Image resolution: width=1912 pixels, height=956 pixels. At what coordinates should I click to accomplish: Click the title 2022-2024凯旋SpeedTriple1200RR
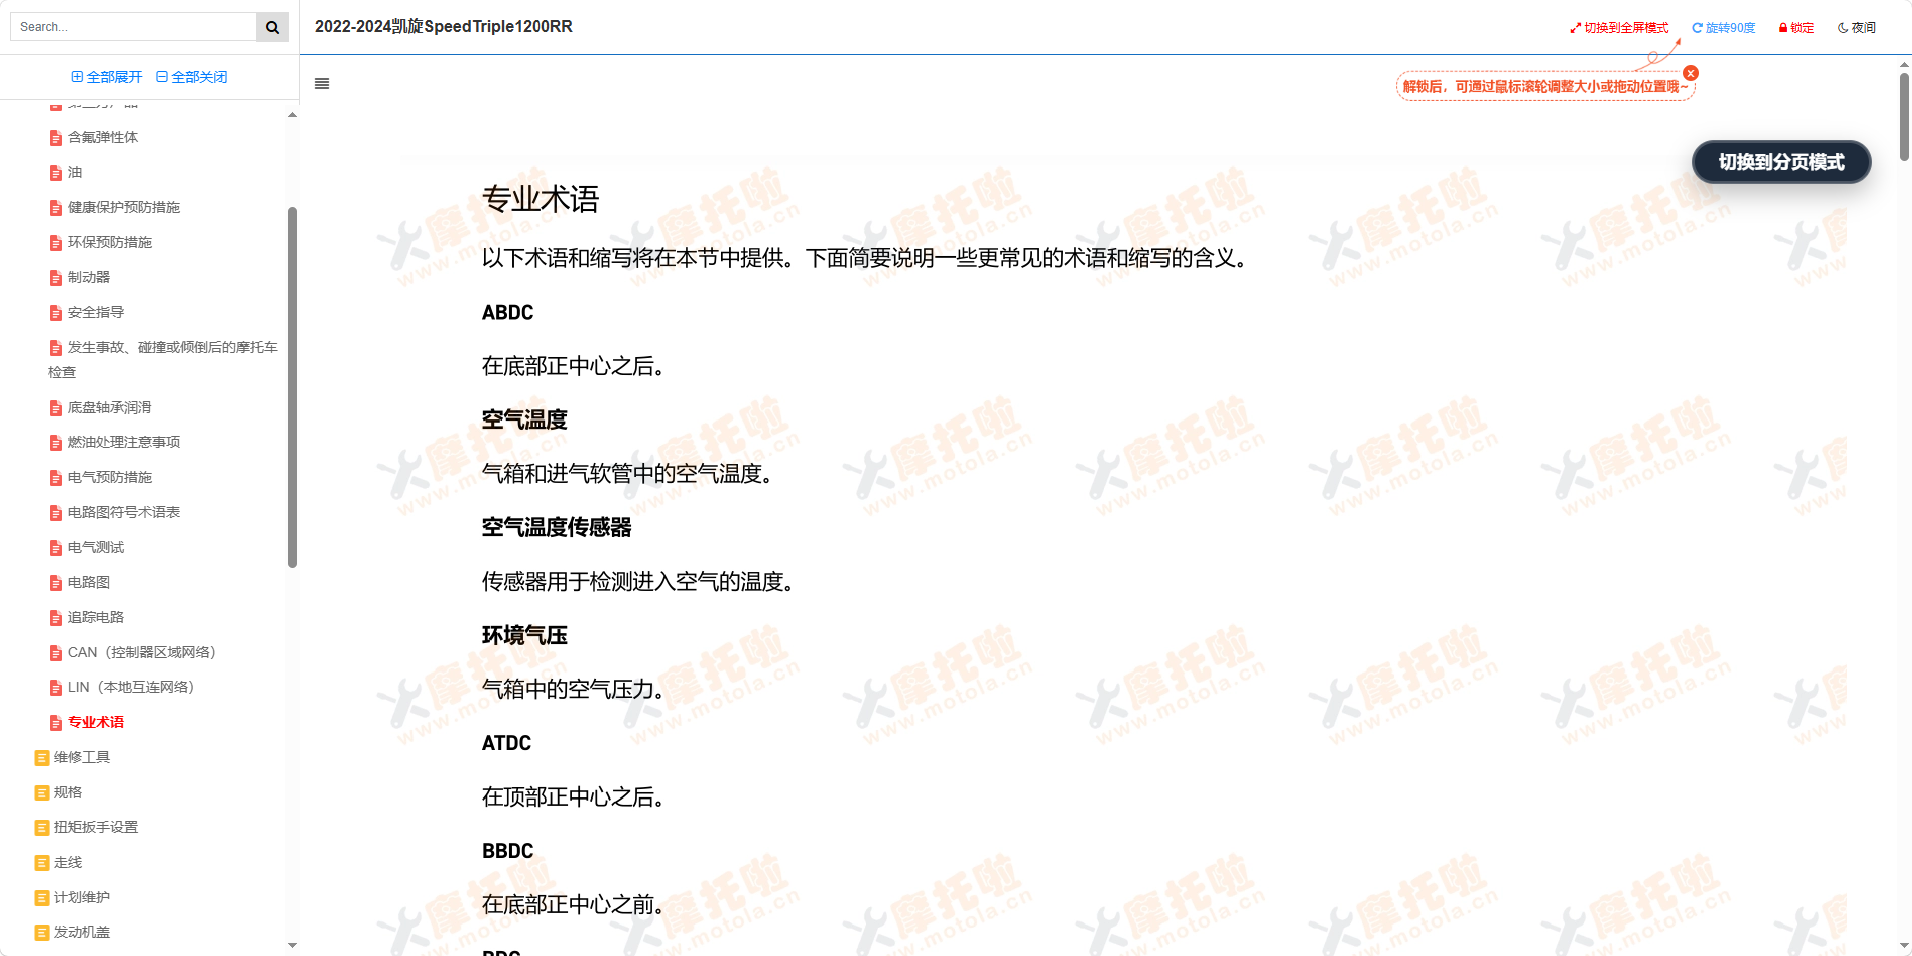click(444, 26)
